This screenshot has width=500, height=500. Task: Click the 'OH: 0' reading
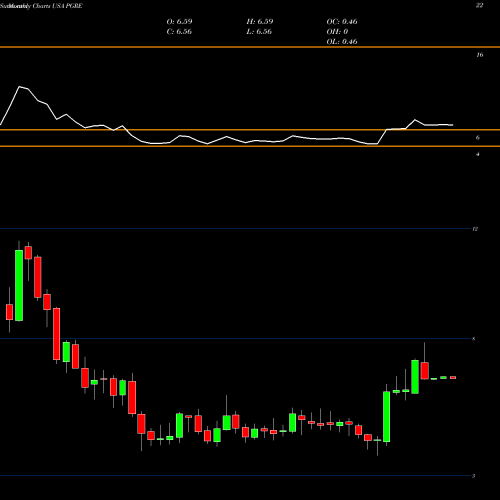pos(337,32)
